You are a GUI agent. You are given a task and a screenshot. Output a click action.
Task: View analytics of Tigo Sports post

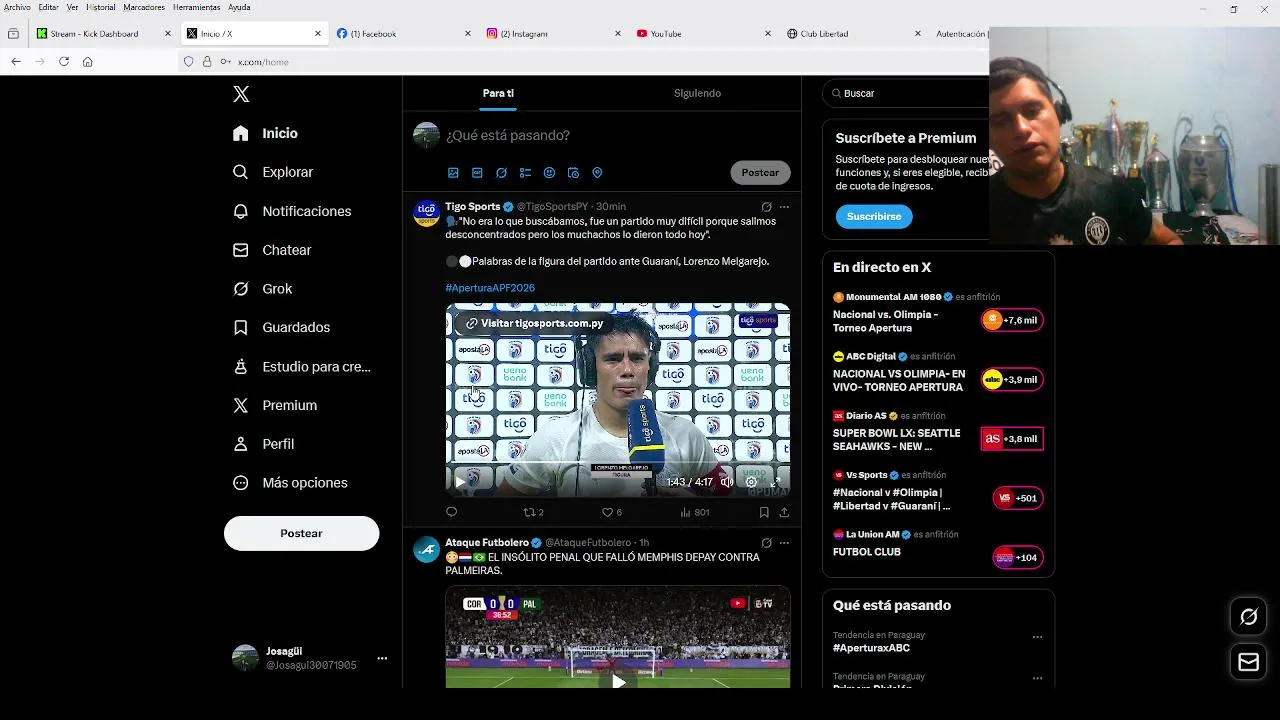694,512
